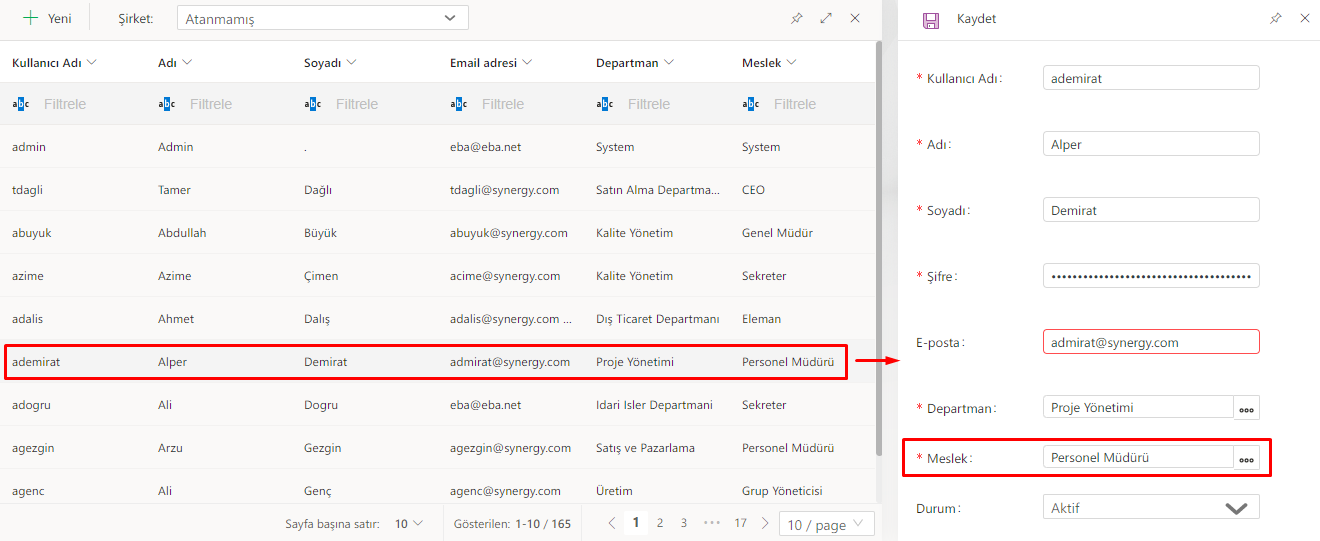Image resolution: width=1320 pixels, height=541 pixels.
Task: Click the next page arrow in pagination
Action: tap(765, 523)
